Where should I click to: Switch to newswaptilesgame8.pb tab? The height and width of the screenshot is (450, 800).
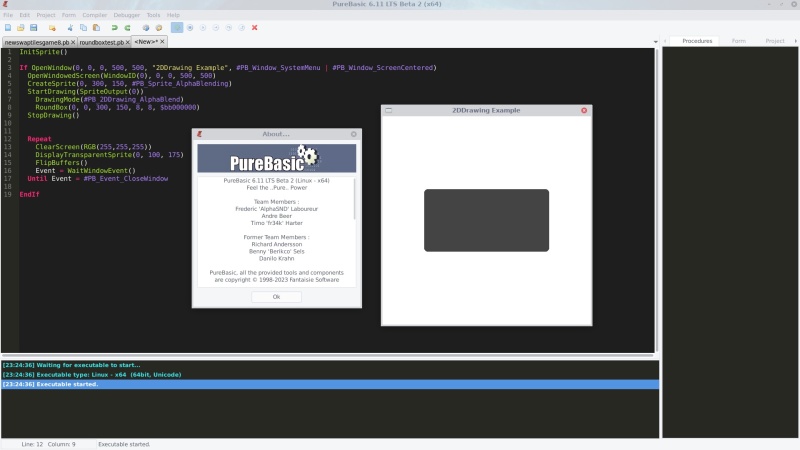coord(37,42)
